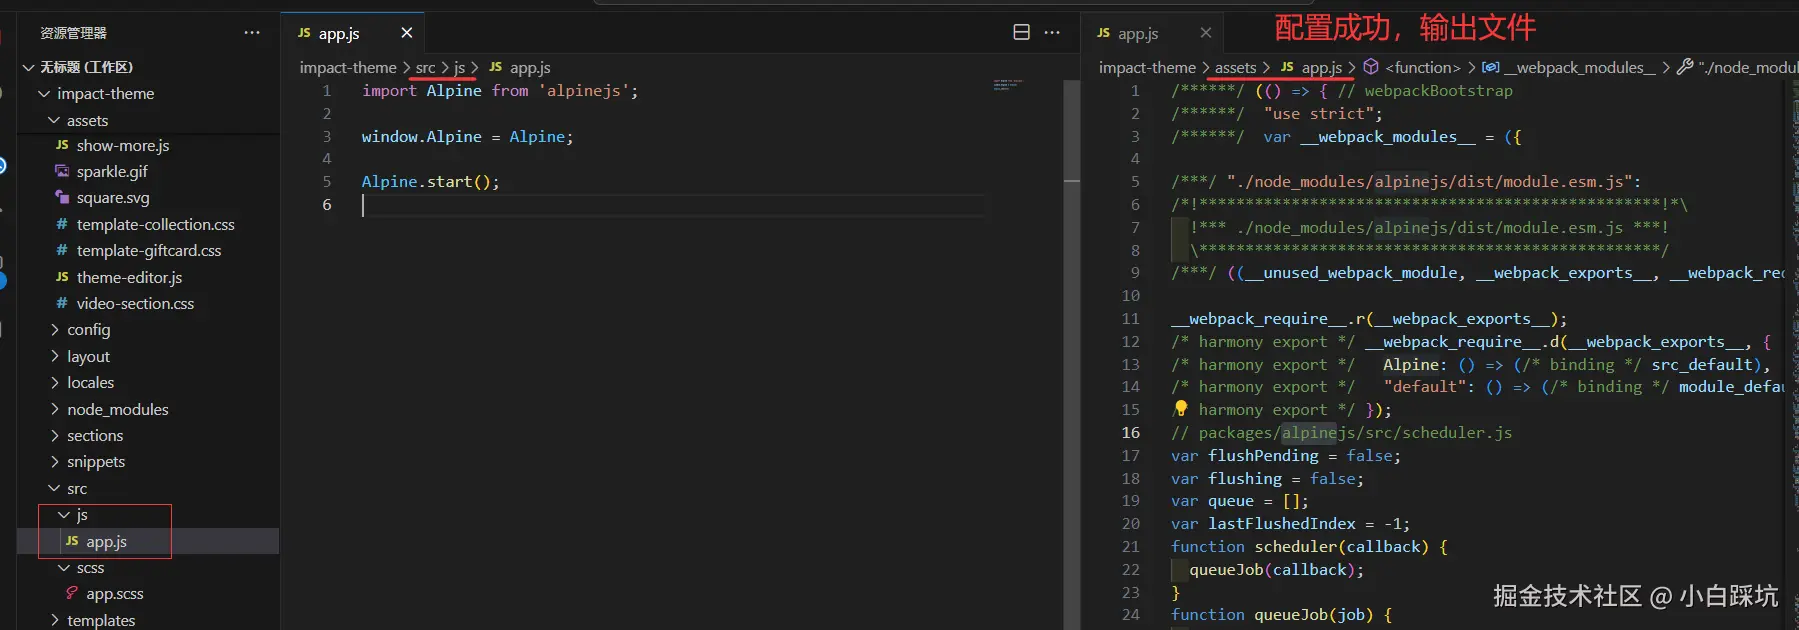Open the app.scss stylesheet file
1799x630 pixels.
114,594
